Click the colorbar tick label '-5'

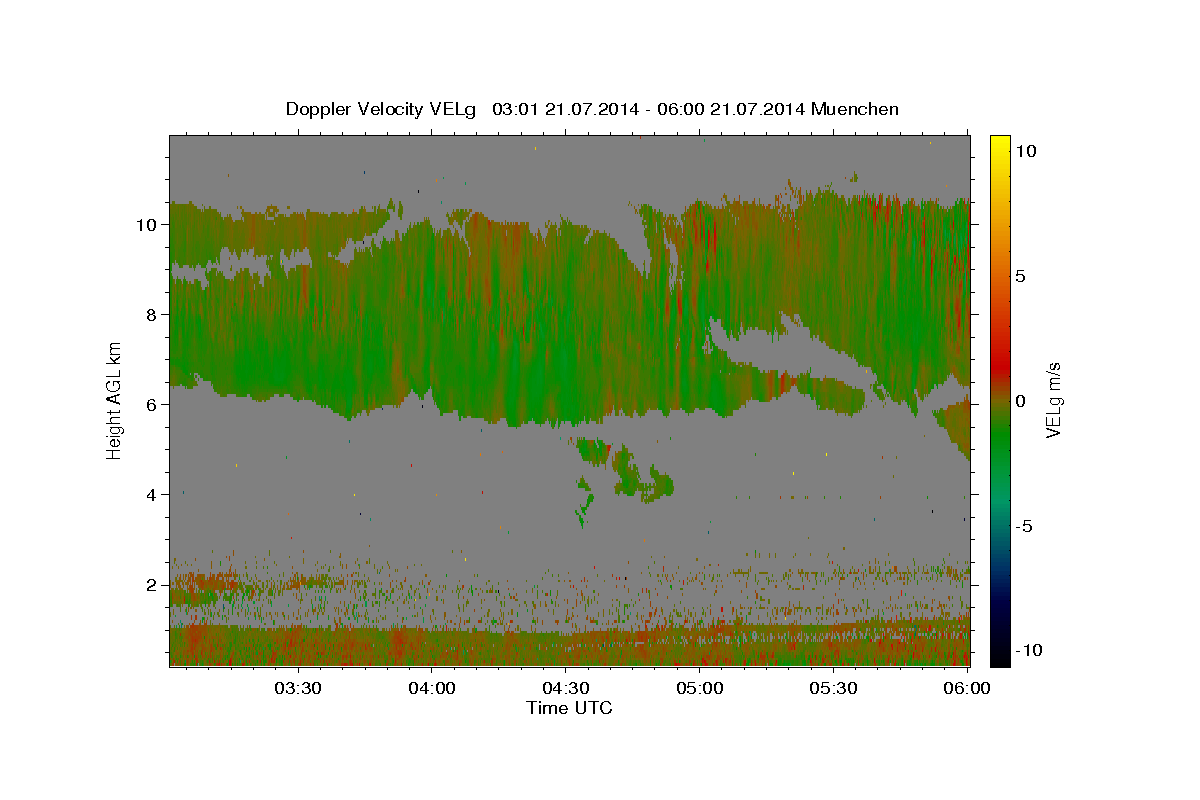tap(1023, 526)
